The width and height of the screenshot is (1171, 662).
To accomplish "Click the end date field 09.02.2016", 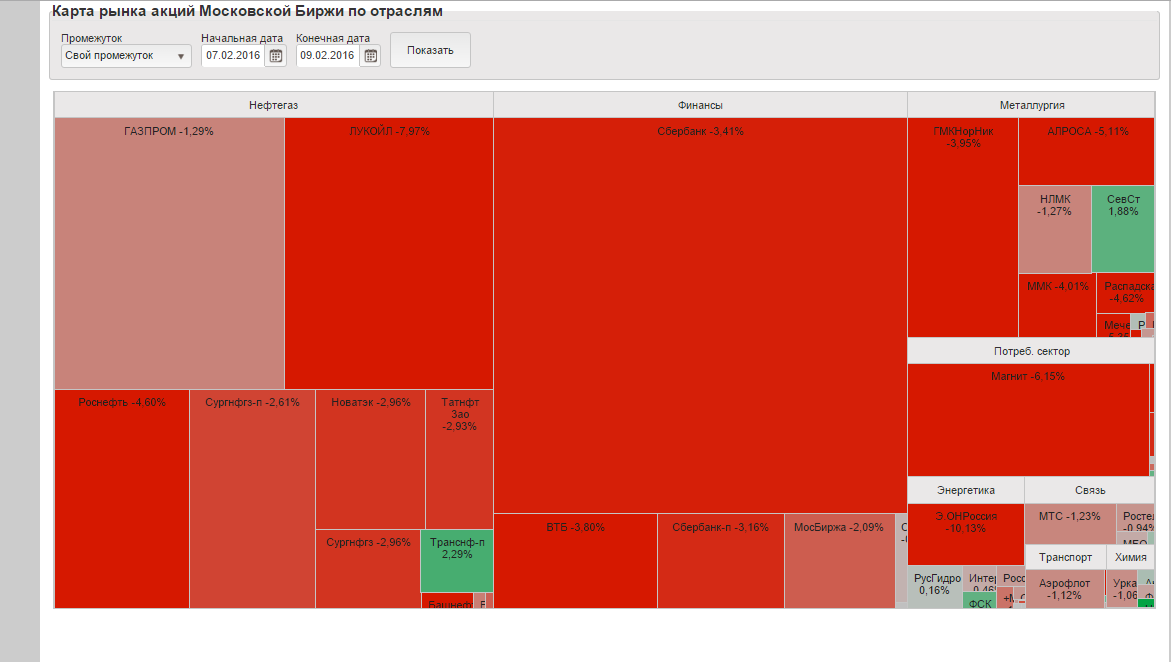I will coord(328,56).
